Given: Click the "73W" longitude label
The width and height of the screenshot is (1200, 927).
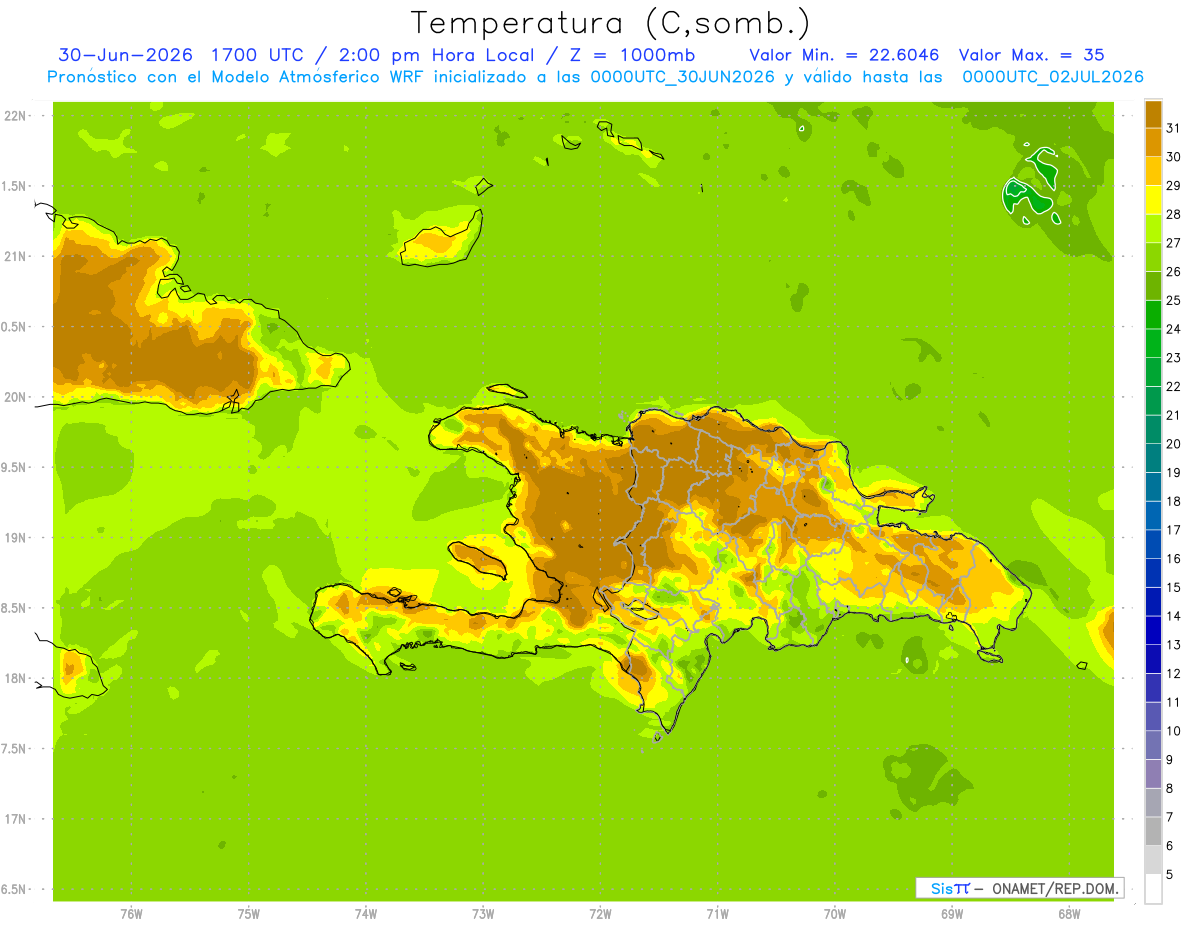Looking at the screenshot, I should (483, 914).
